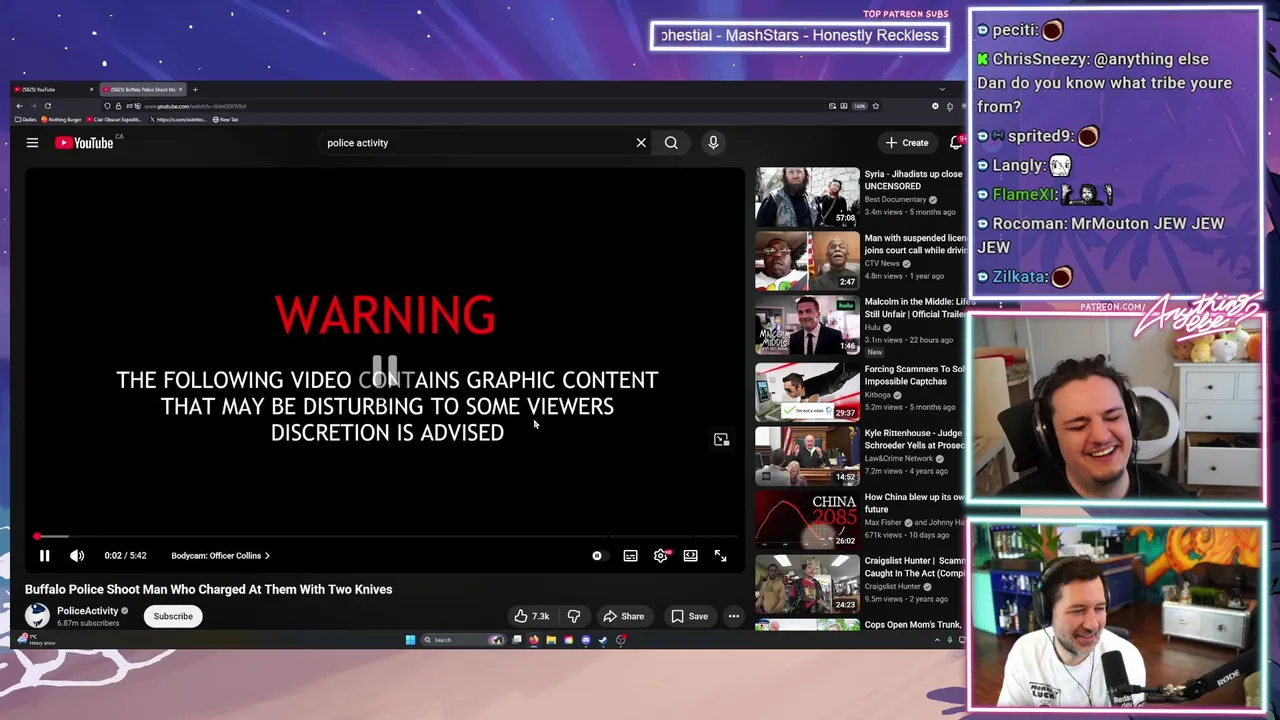Open the Clair Obscur Expedition bookmark
This screenshot has height=720, width=1280.
point(115,119)
